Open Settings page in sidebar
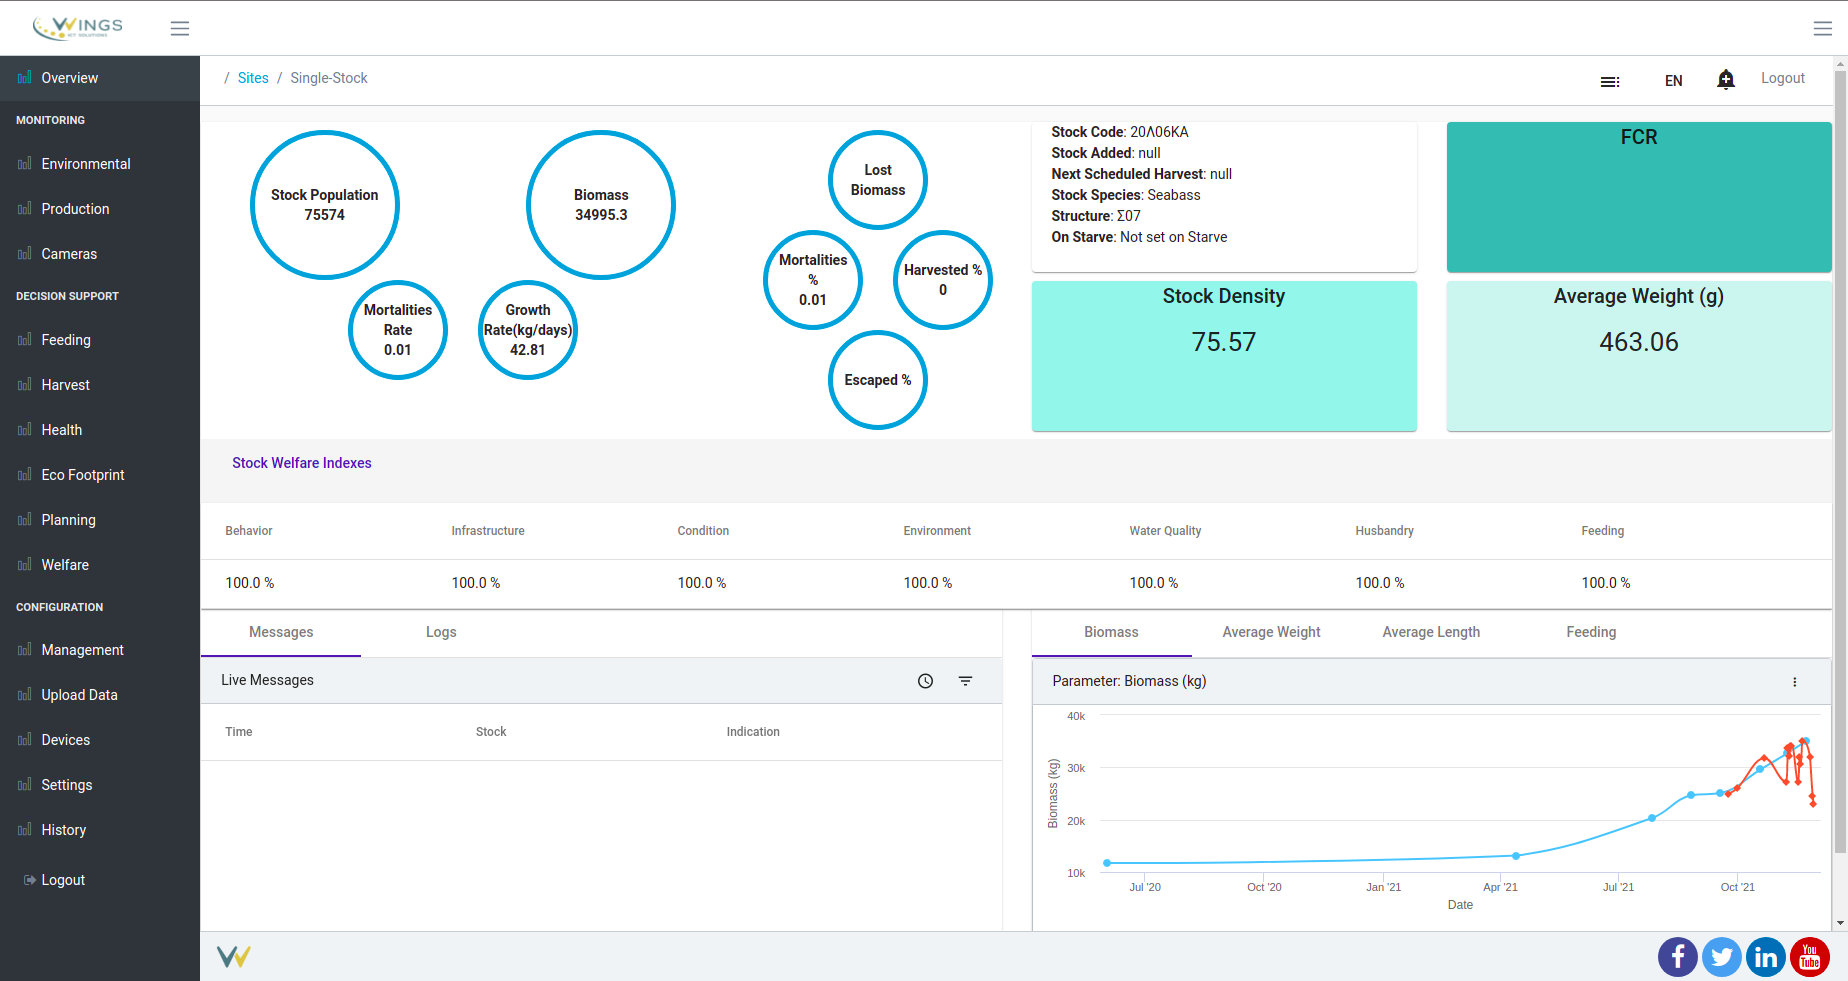The height and width of the screenshot is (981, 1848). (100, 785)
